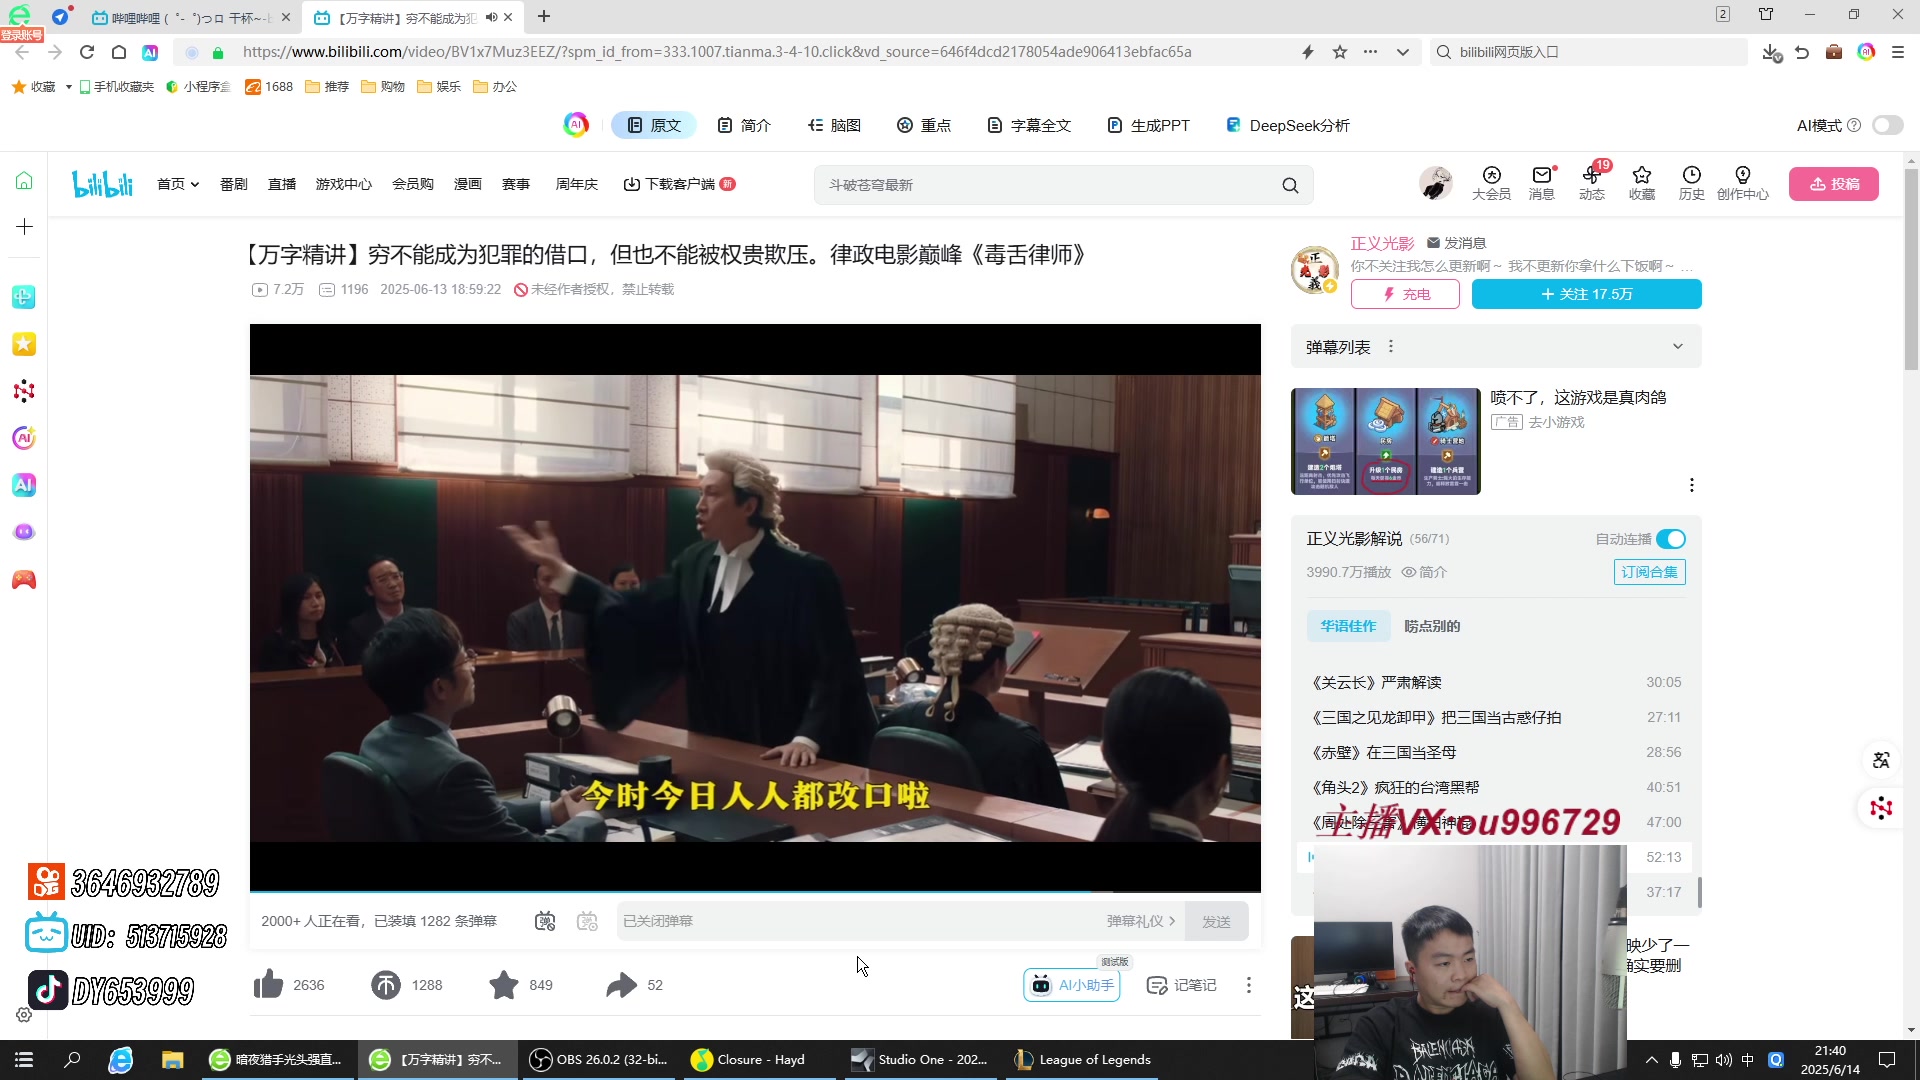Viewport: 1920px width, 1080px height.
Task: Toggle 自动连播 autoplay switch
Action: point(1671,539)
